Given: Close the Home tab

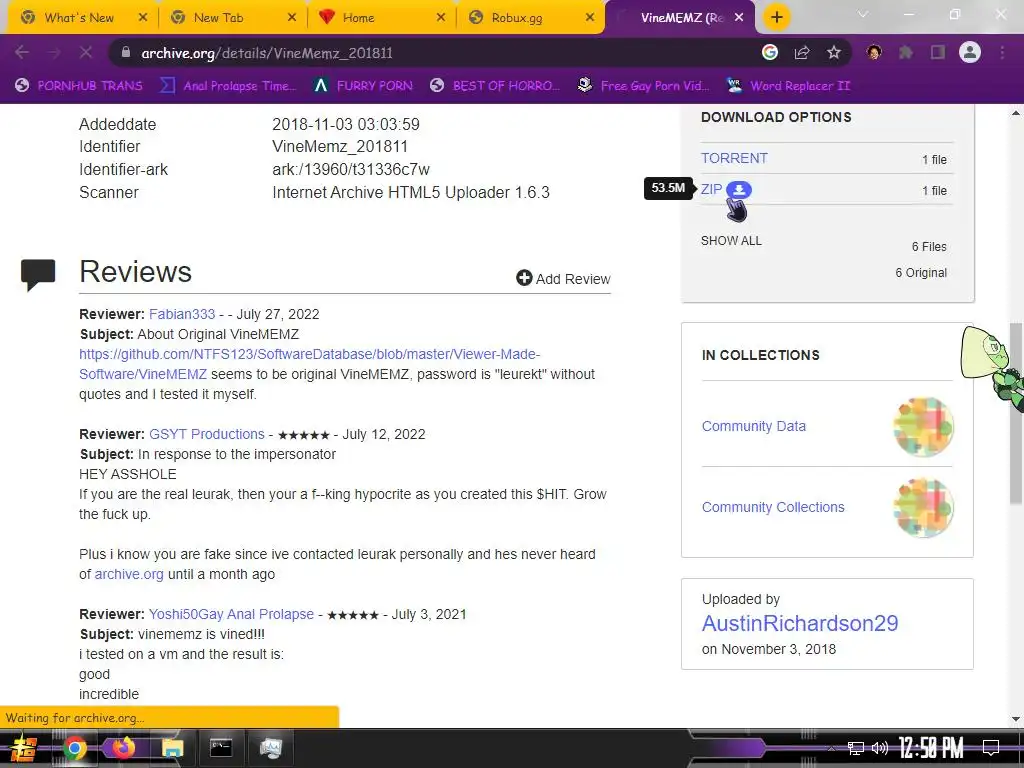Looking at the screenshot, I should click(x=441, y=18).
